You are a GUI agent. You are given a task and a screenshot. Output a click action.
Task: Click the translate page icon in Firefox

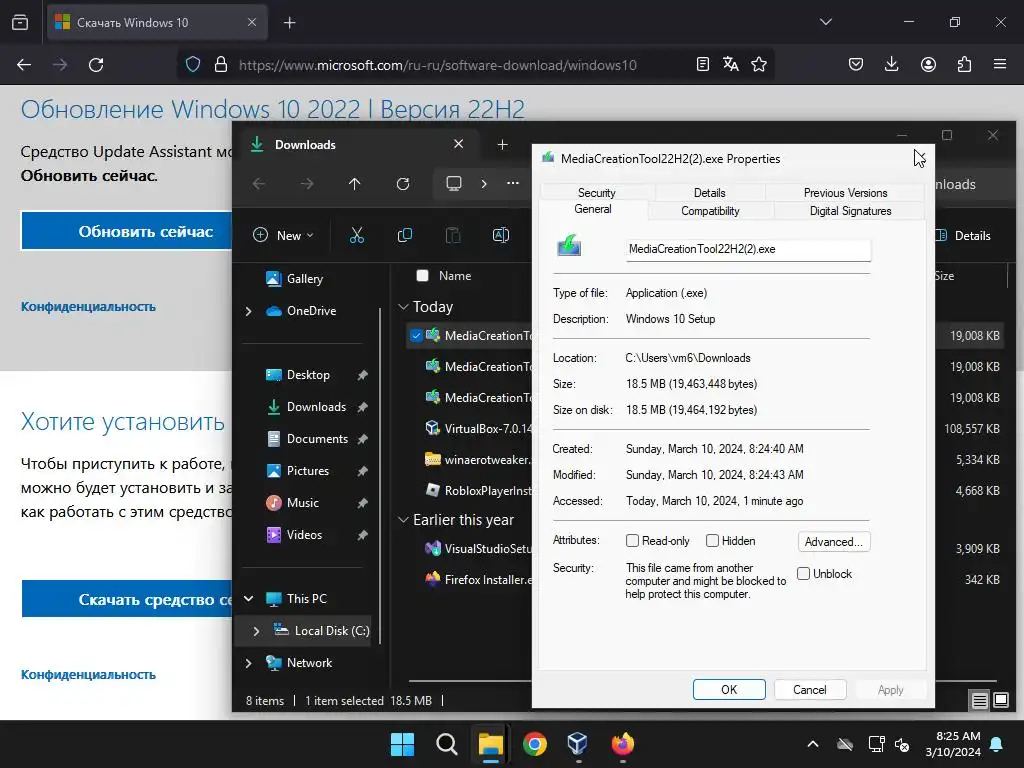(731, 64)
